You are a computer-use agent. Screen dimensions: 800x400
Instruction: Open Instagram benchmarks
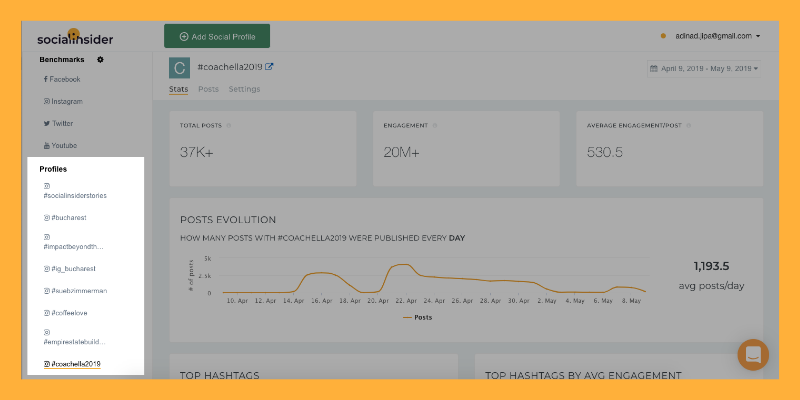tap(63, 102)
